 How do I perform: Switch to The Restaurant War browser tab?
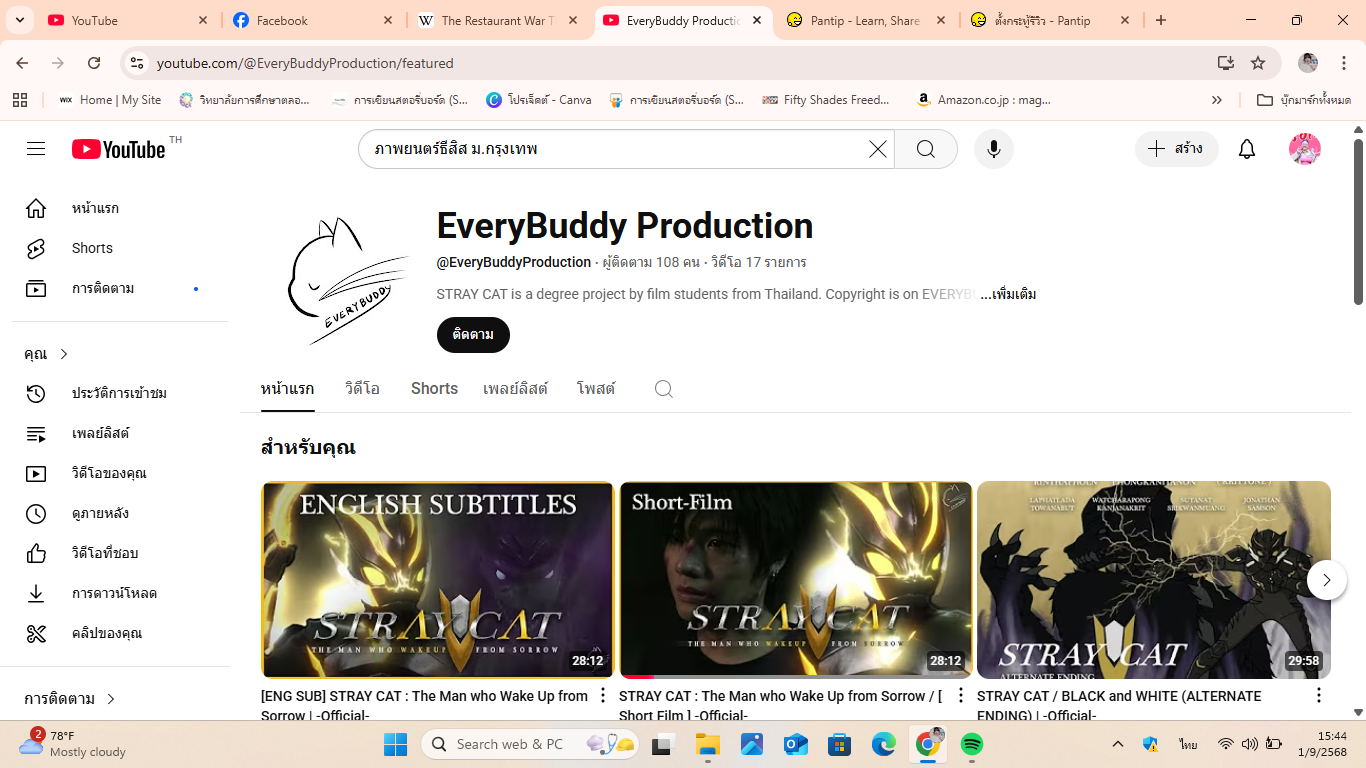[497, 20]
